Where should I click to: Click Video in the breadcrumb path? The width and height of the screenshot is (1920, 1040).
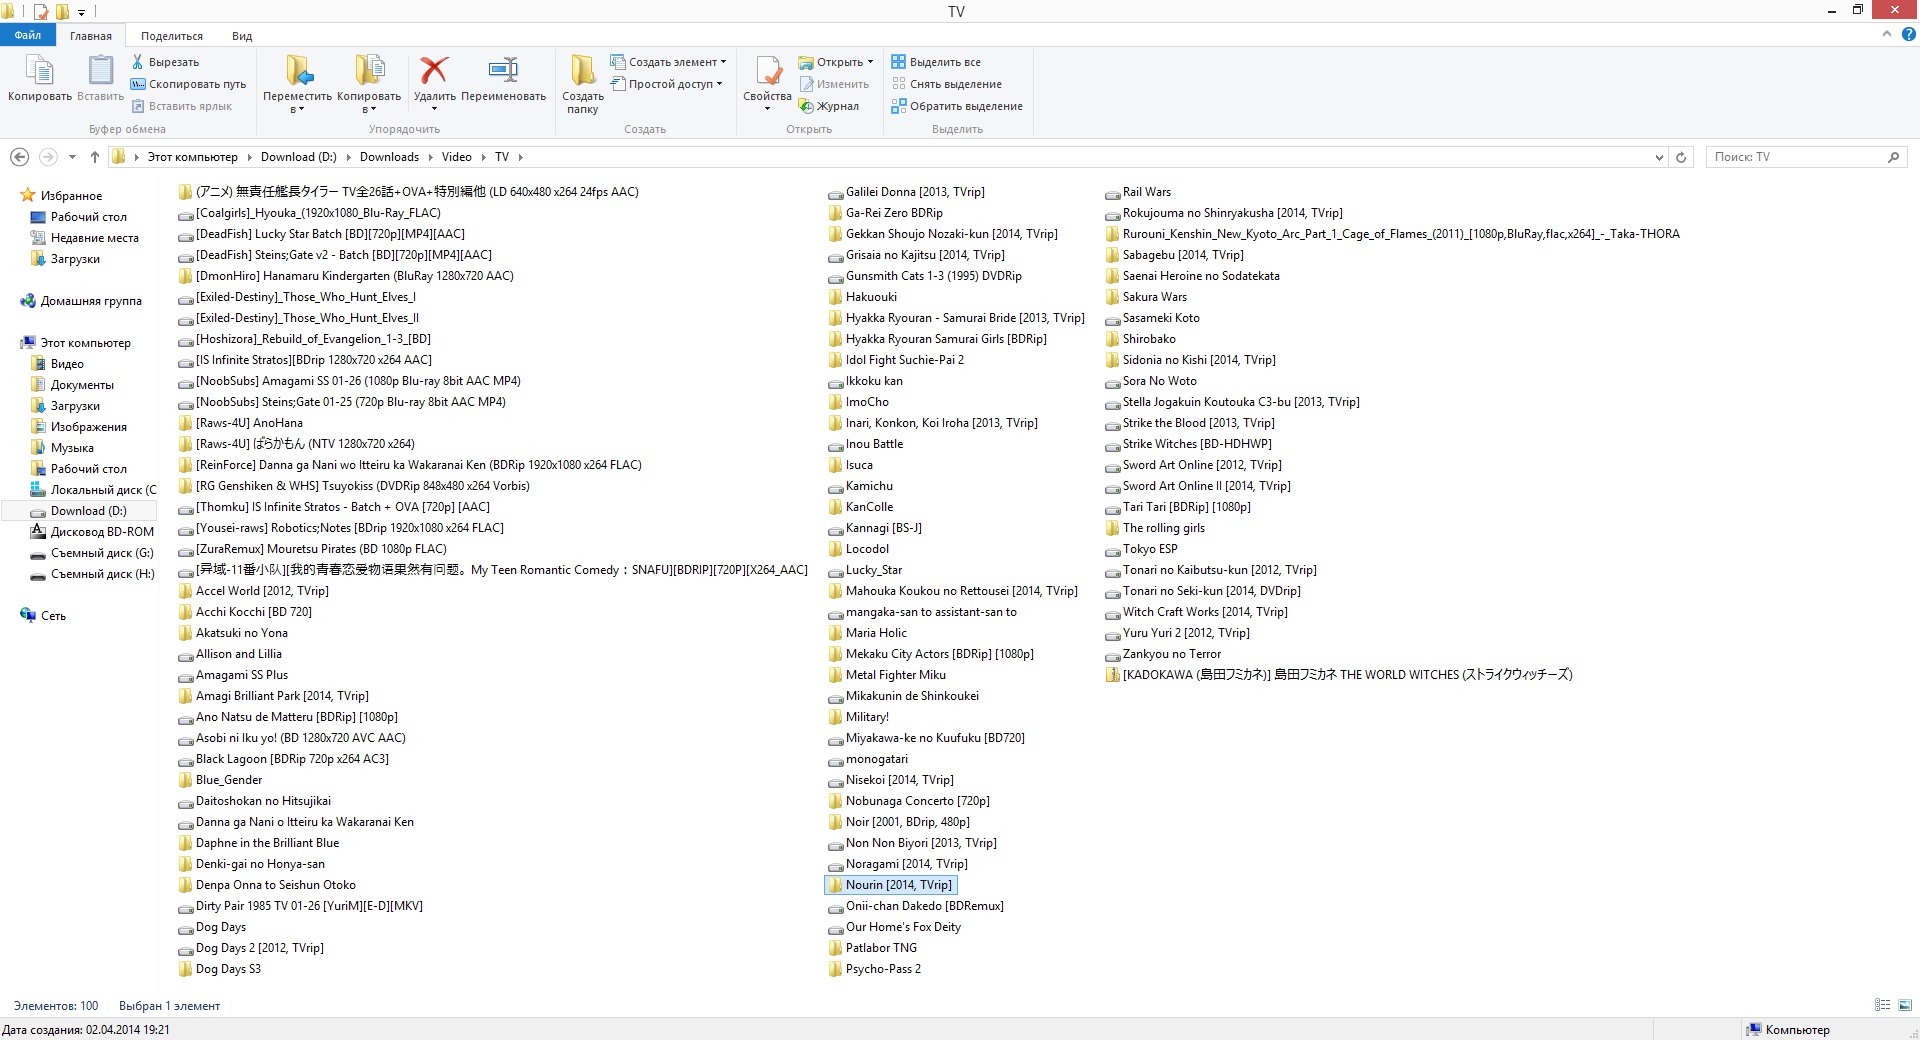pyautogui.click(x=456, y=157)
